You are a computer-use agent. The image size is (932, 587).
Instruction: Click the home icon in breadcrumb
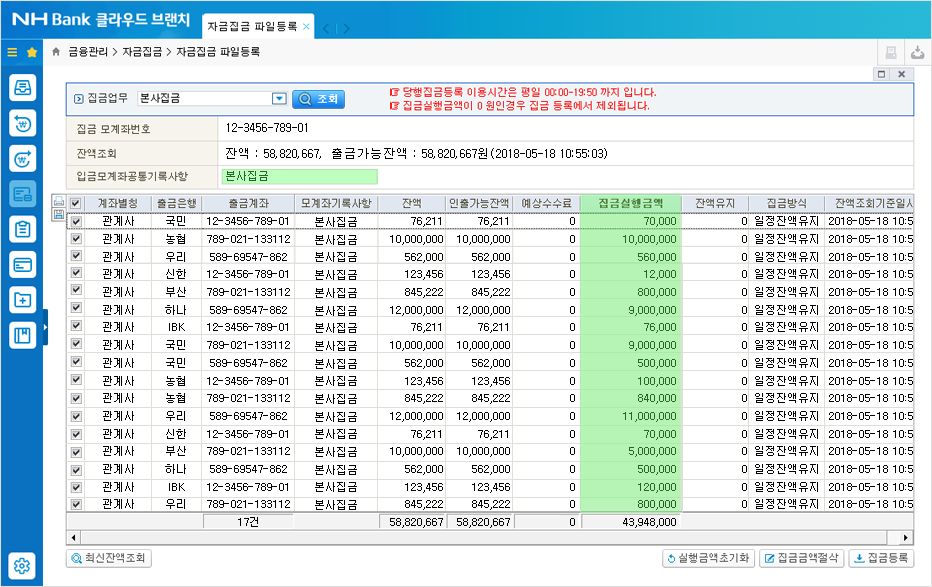56,52
